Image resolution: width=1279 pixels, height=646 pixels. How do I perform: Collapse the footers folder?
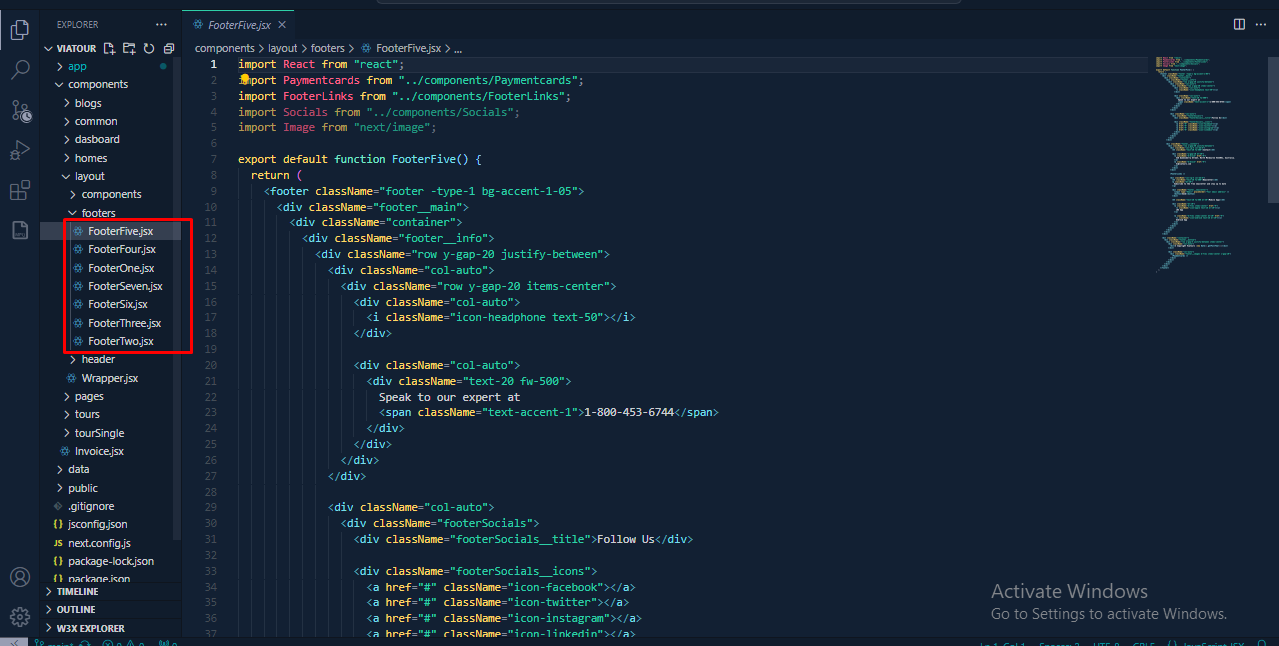pyautogui.click(x=98, y=213)
